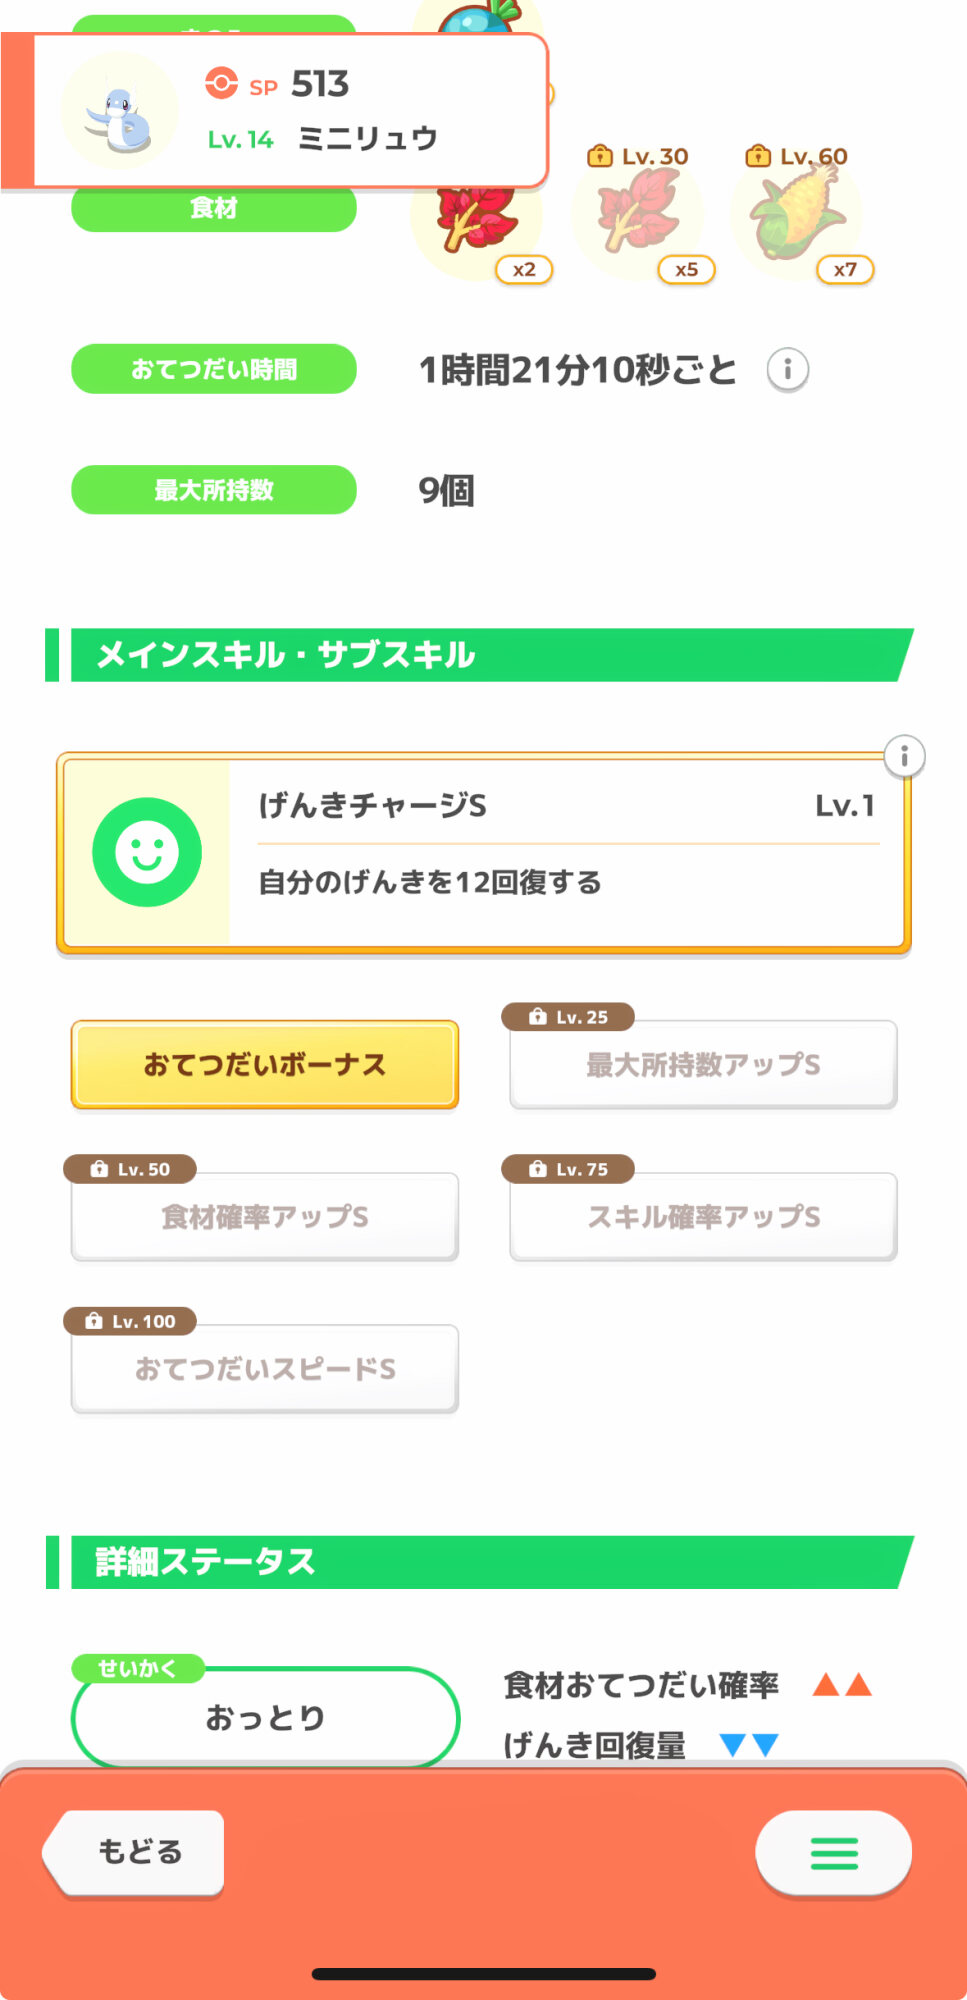Tap the red herb x2 ingredient
This screenshot has width=967, height=2000.
478,225
